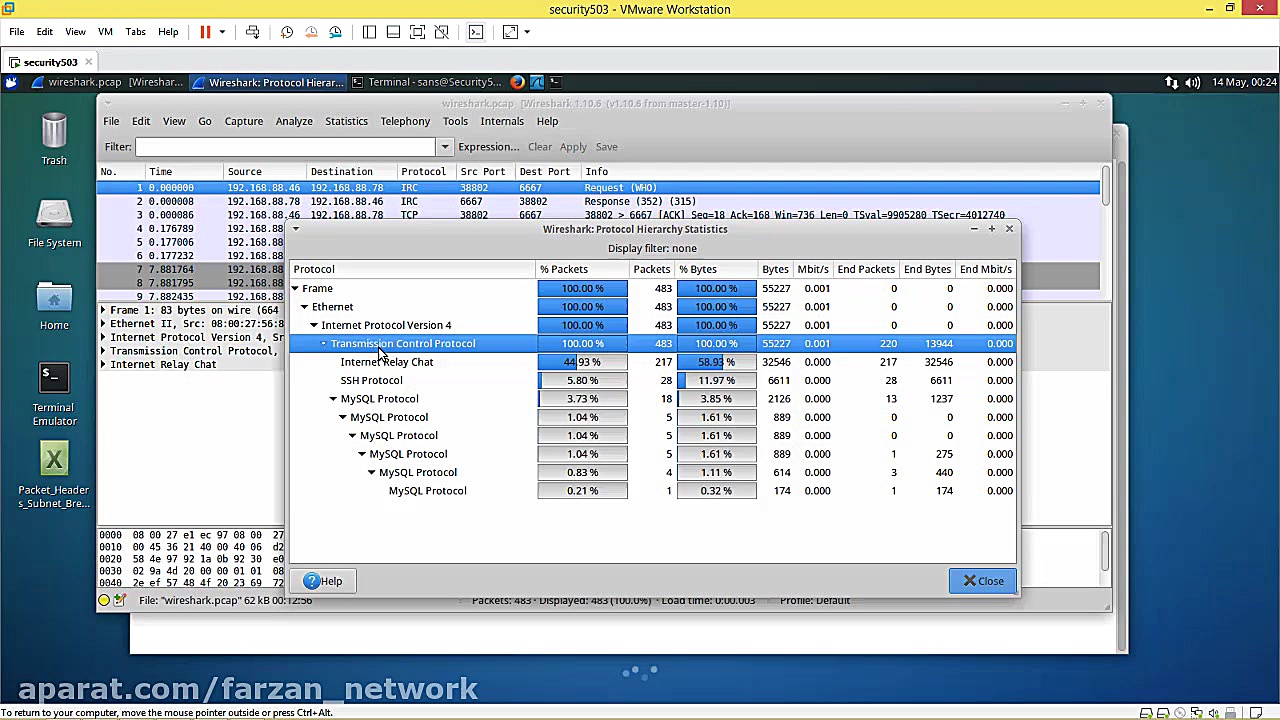The height and width of the screenshot is (720, 1280).
Task: Click the Save filter button
Action: tap(606, 147)
